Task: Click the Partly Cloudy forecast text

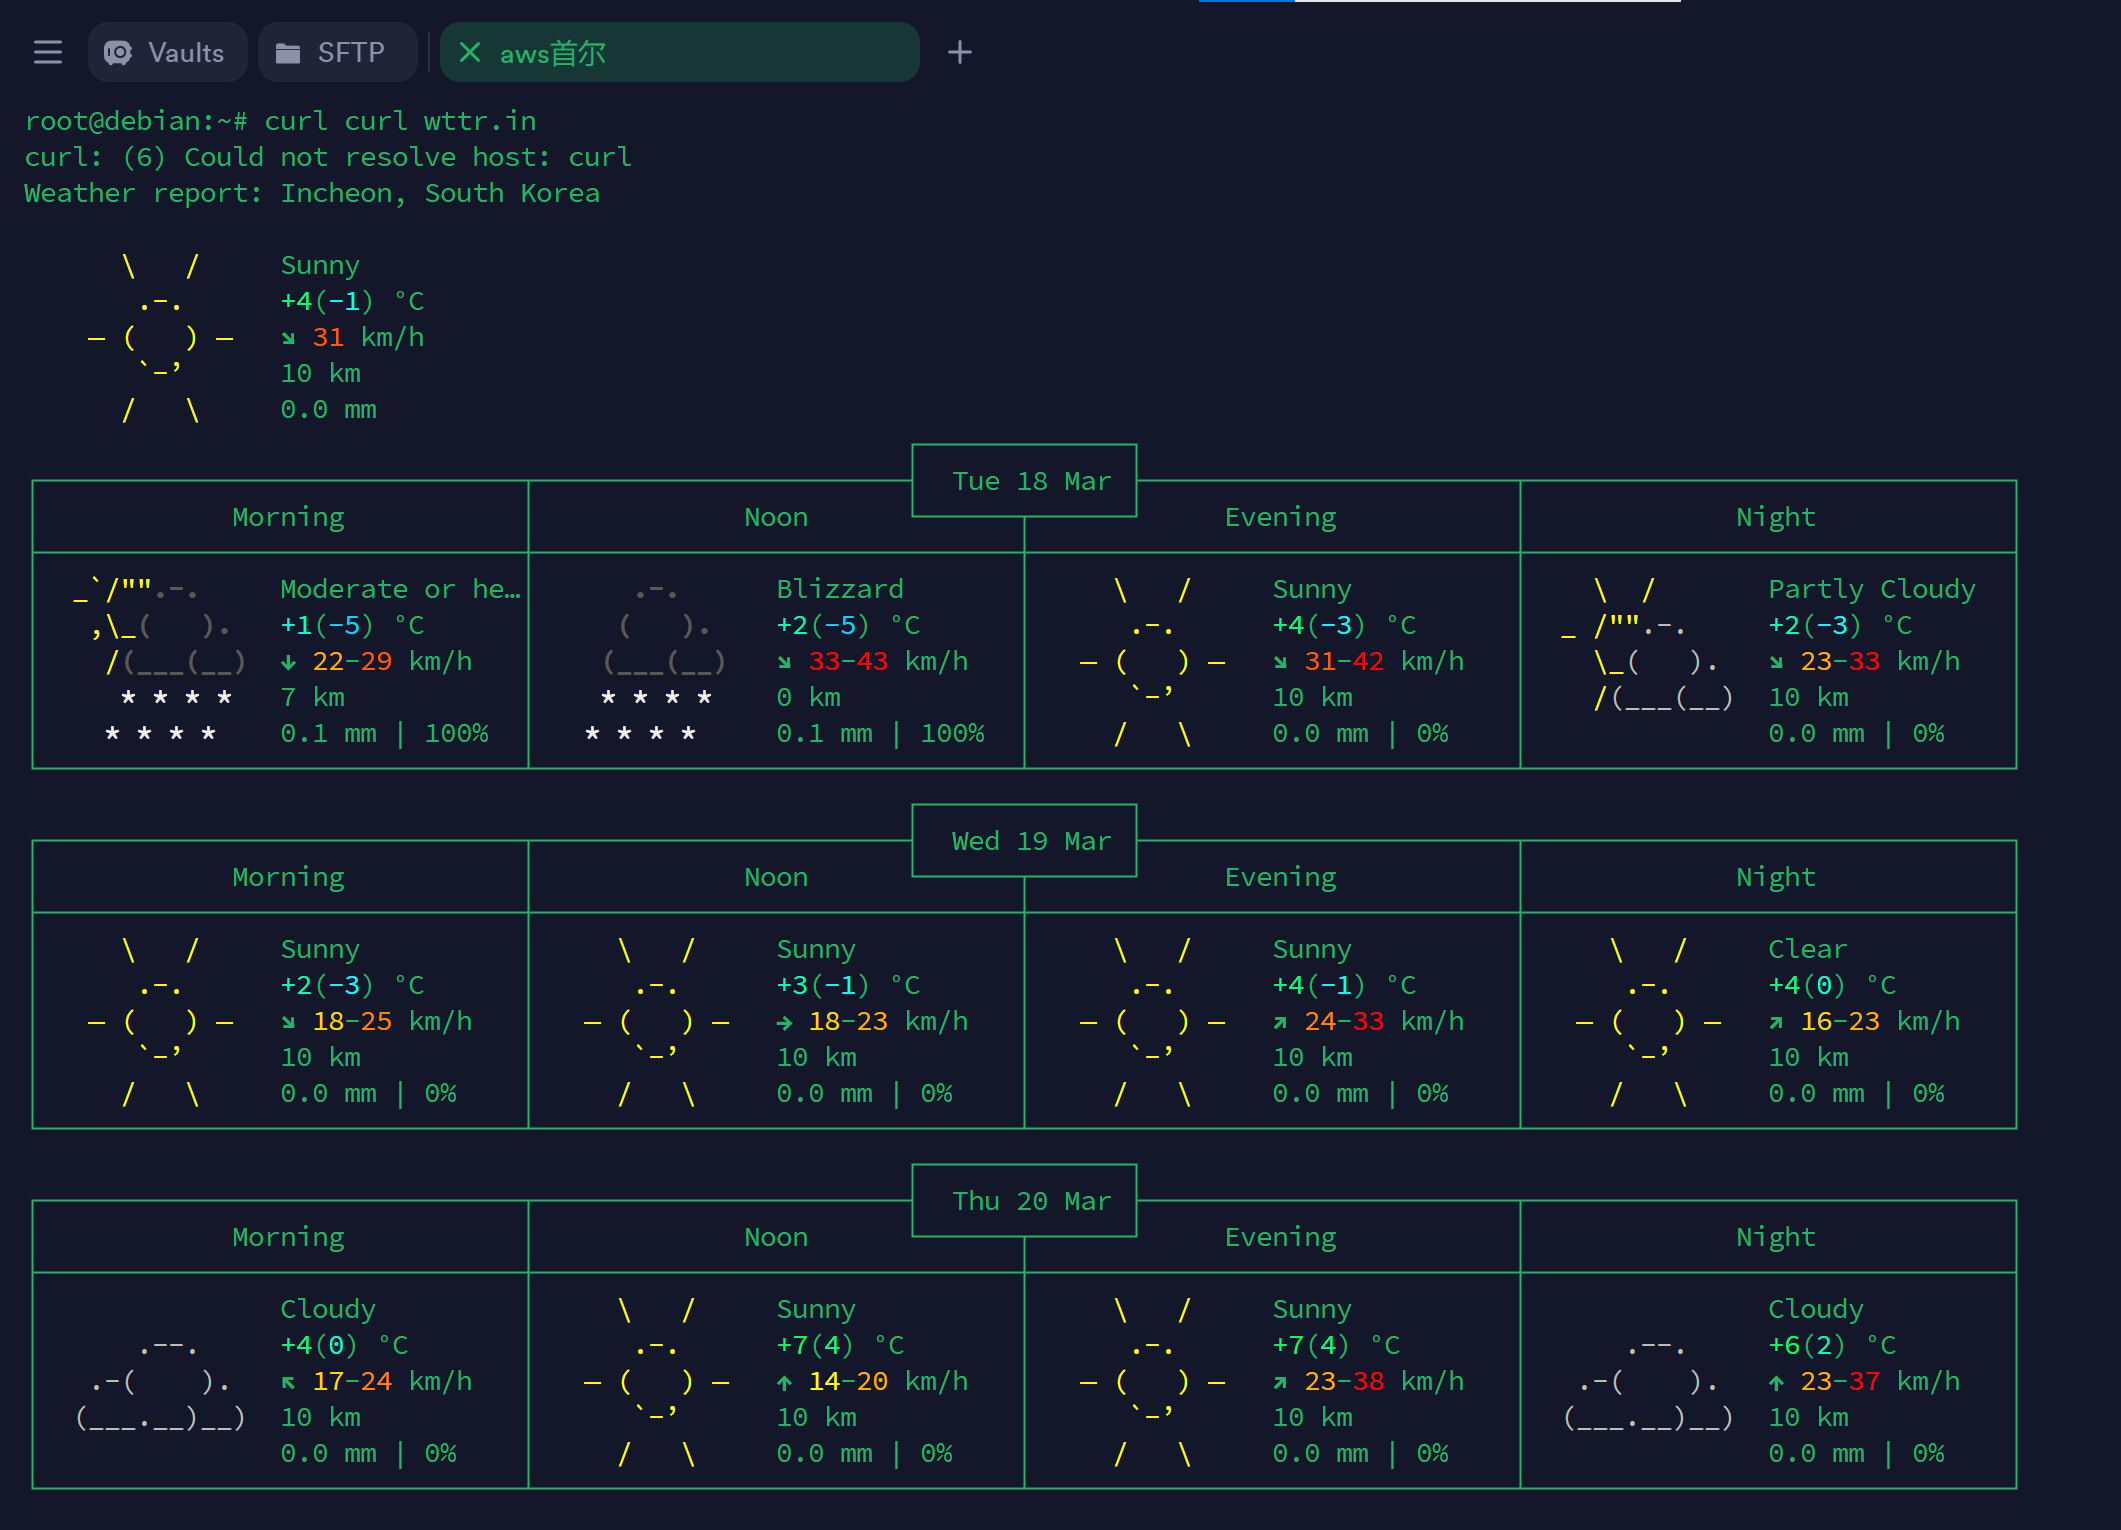Action: pyautogui.click(x=1872, y=589)
